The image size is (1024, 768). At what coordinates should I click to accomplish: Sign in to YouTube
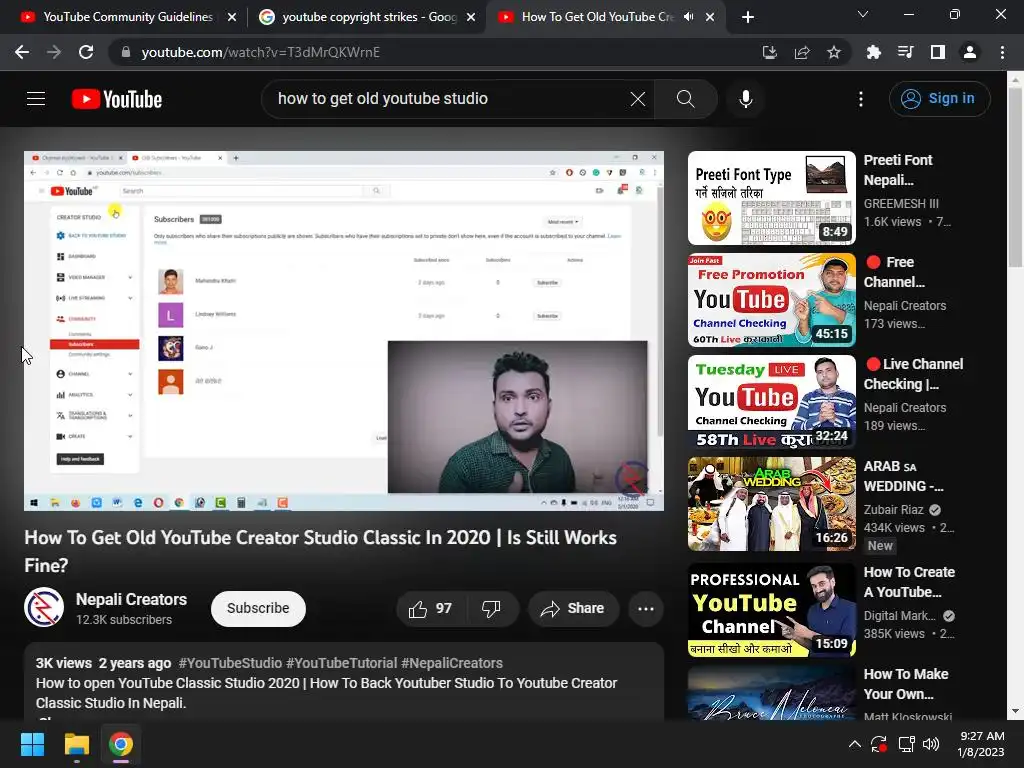tap(939, 99)
